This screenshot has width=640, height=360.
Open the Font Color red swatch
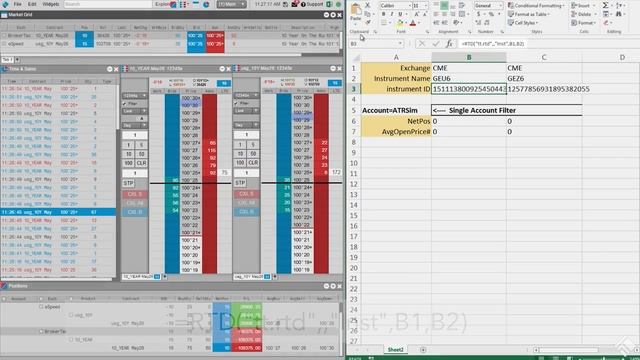[413, 23]
